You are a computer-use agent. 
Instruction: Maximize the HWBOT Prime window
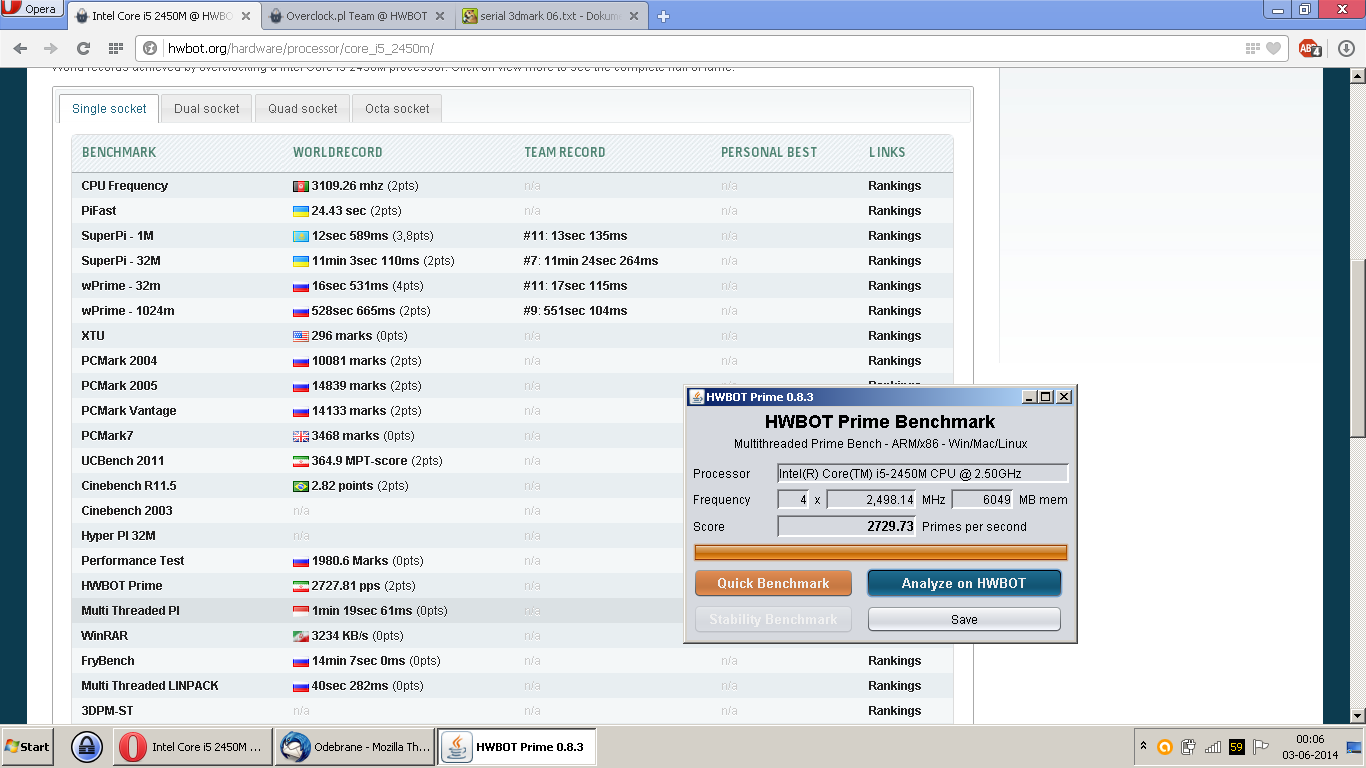point(1046,397)
